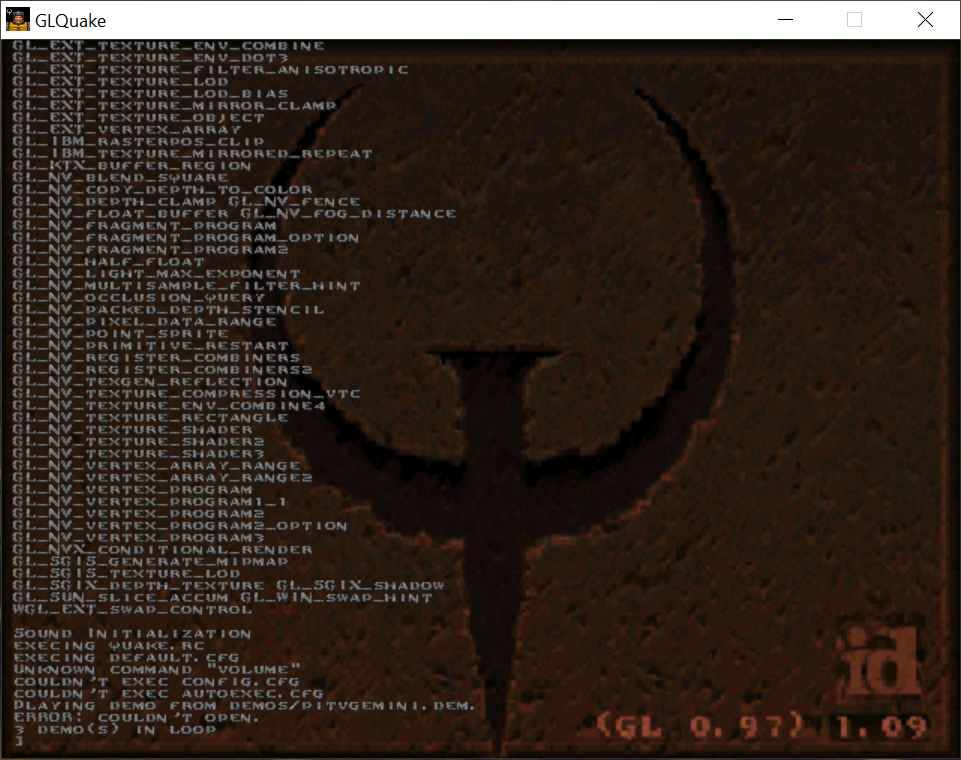Click the 1.09 version number
Viewport: 961px width, 760px height.
(x=881, y=727)
